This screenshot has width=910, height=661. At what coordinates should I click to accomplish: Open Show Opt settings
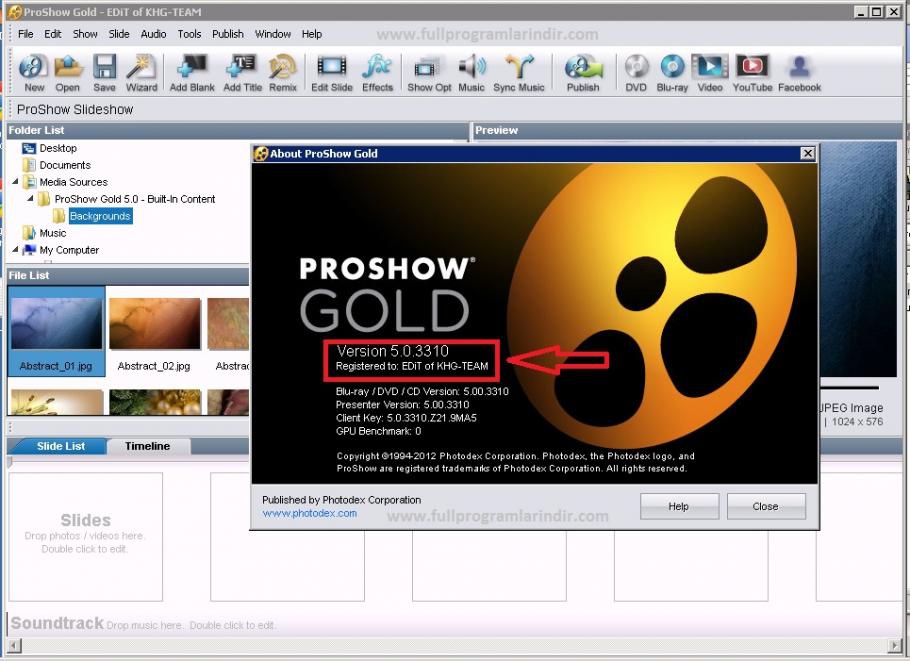[429, 73]
